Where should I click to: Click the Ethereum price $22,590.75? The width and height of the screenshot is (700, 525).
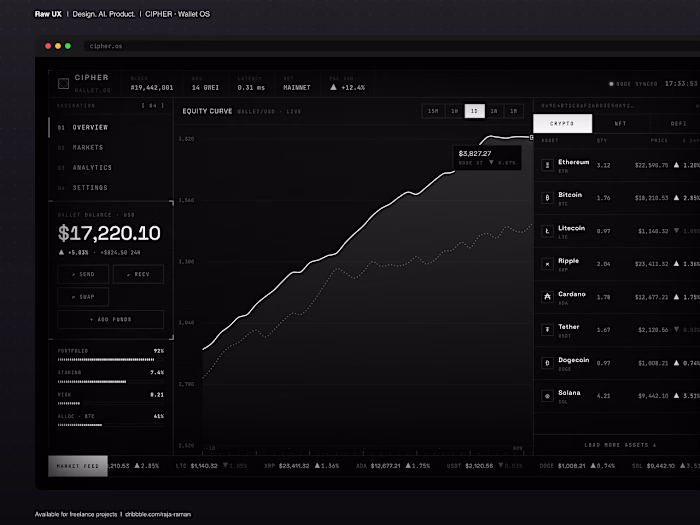(651, 165)
